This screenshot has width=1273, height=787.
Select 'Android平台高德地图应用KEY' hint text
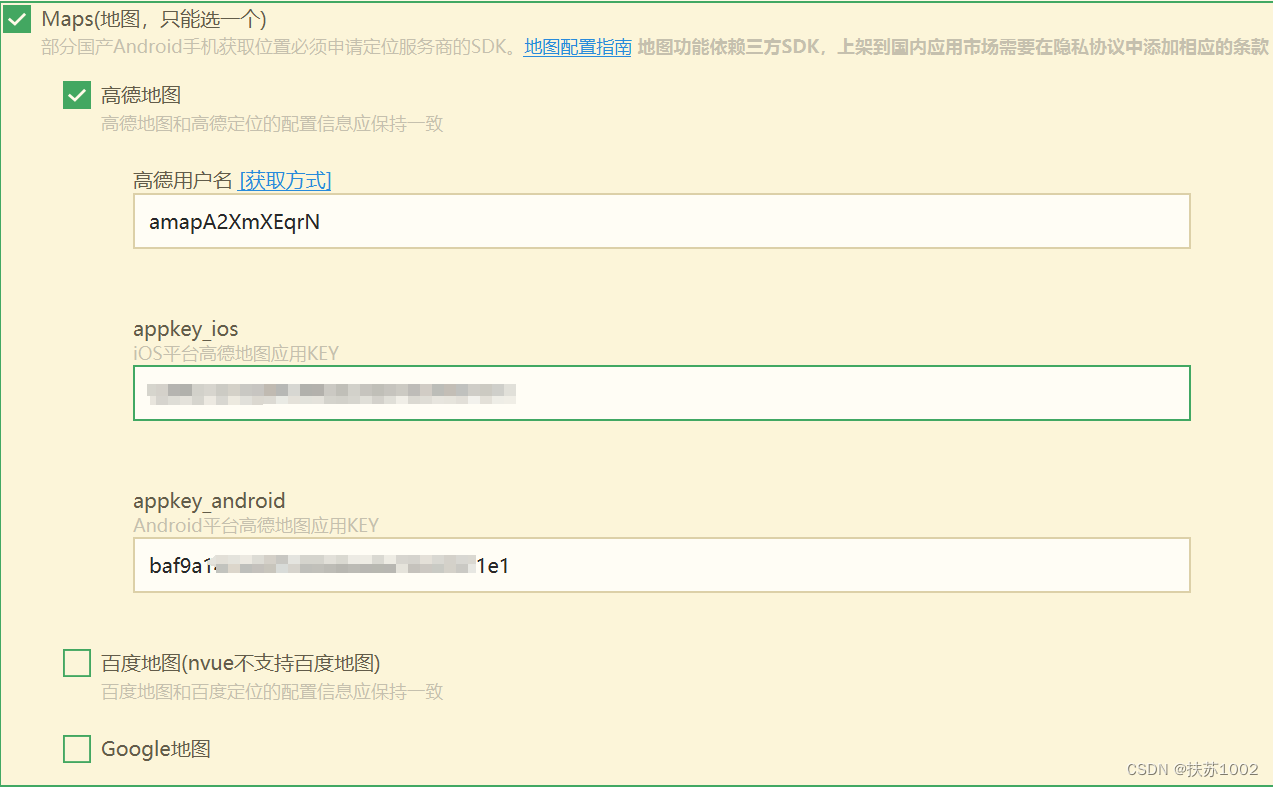pyautogui.click(x=256, y=525)
